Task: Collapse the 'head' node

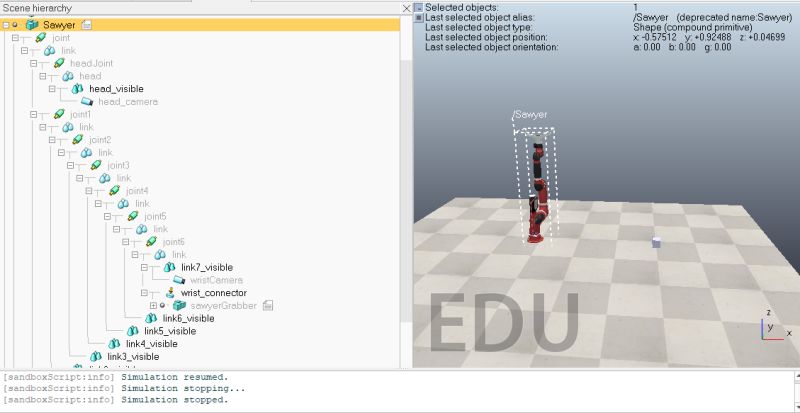Action: coord(43,76)
